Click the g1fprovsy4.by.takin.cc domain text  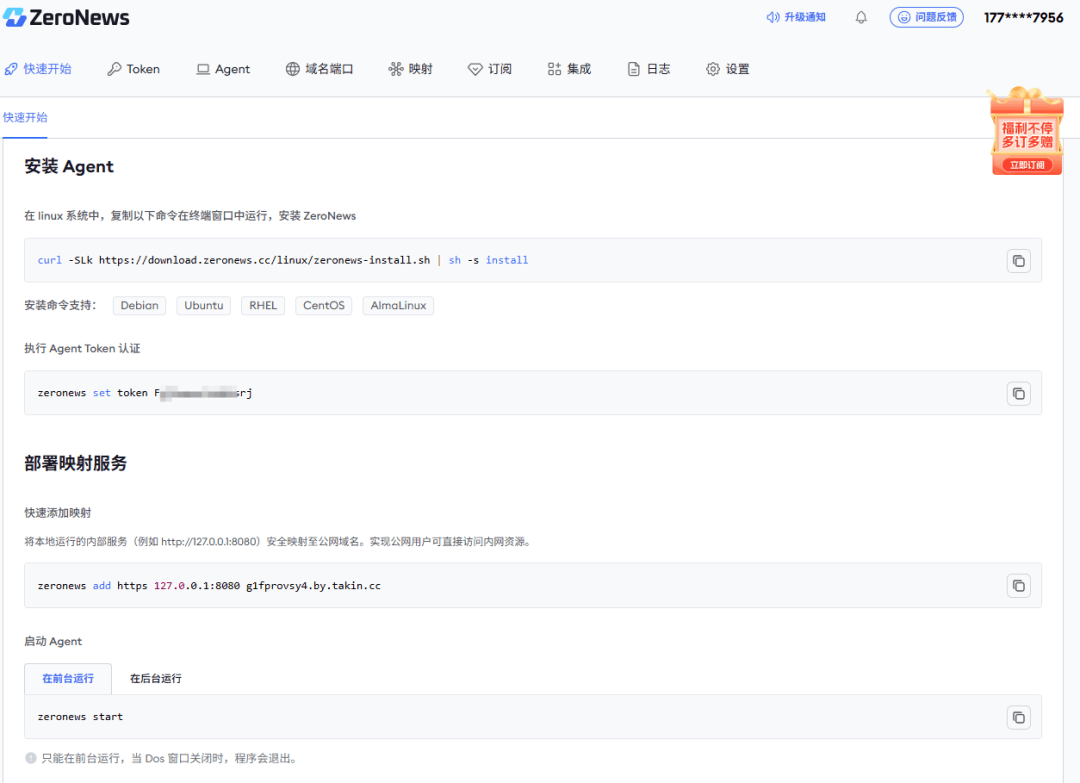tap(313, 586)
